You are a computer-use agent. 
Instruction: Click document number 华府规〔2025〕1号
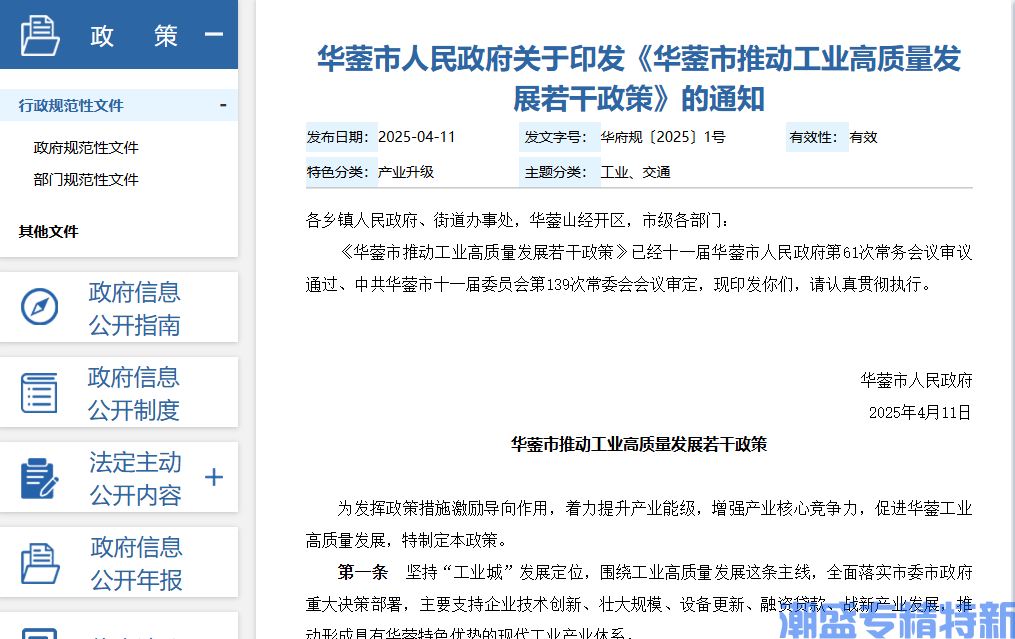pos(663,137)
